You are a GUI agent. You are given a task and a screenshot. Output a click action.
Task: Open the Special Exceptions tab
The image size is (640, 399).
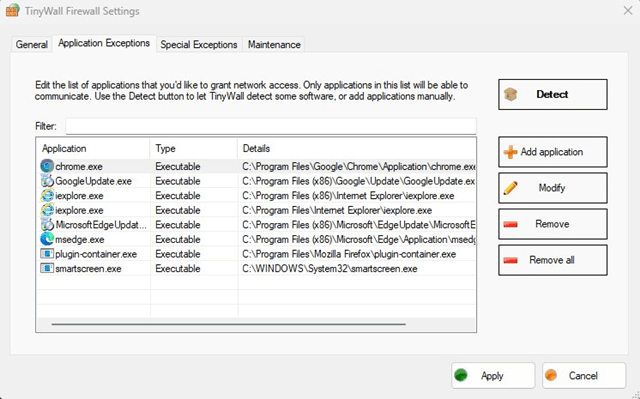[199, 44]
